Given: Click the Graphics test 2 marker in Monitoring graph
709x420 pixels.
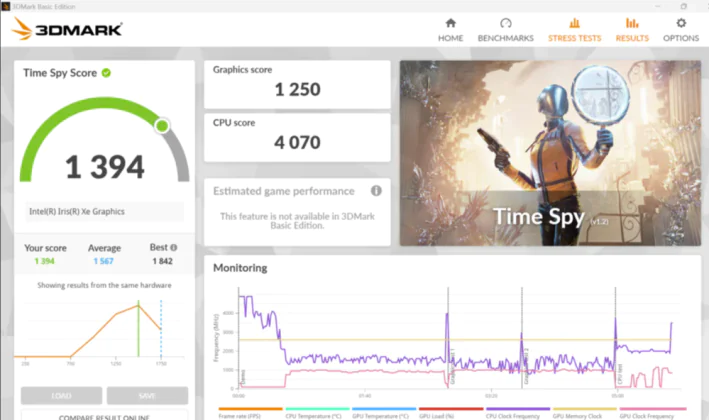Looking at the screenshot, I should (522, 338).
